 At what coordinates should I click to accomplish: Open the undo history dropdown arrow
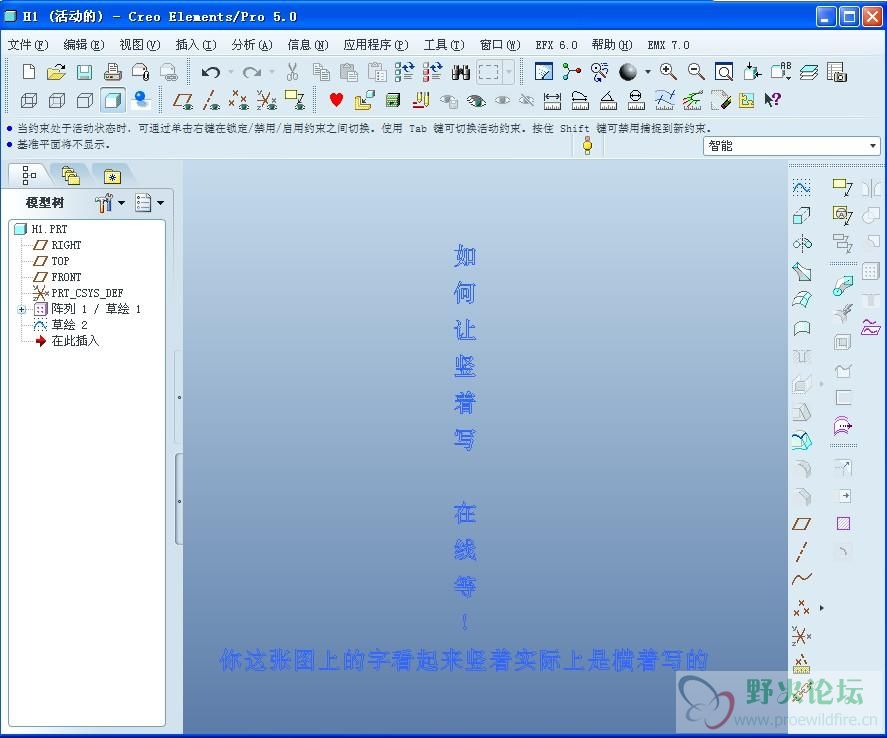click(x=231, y=72)
